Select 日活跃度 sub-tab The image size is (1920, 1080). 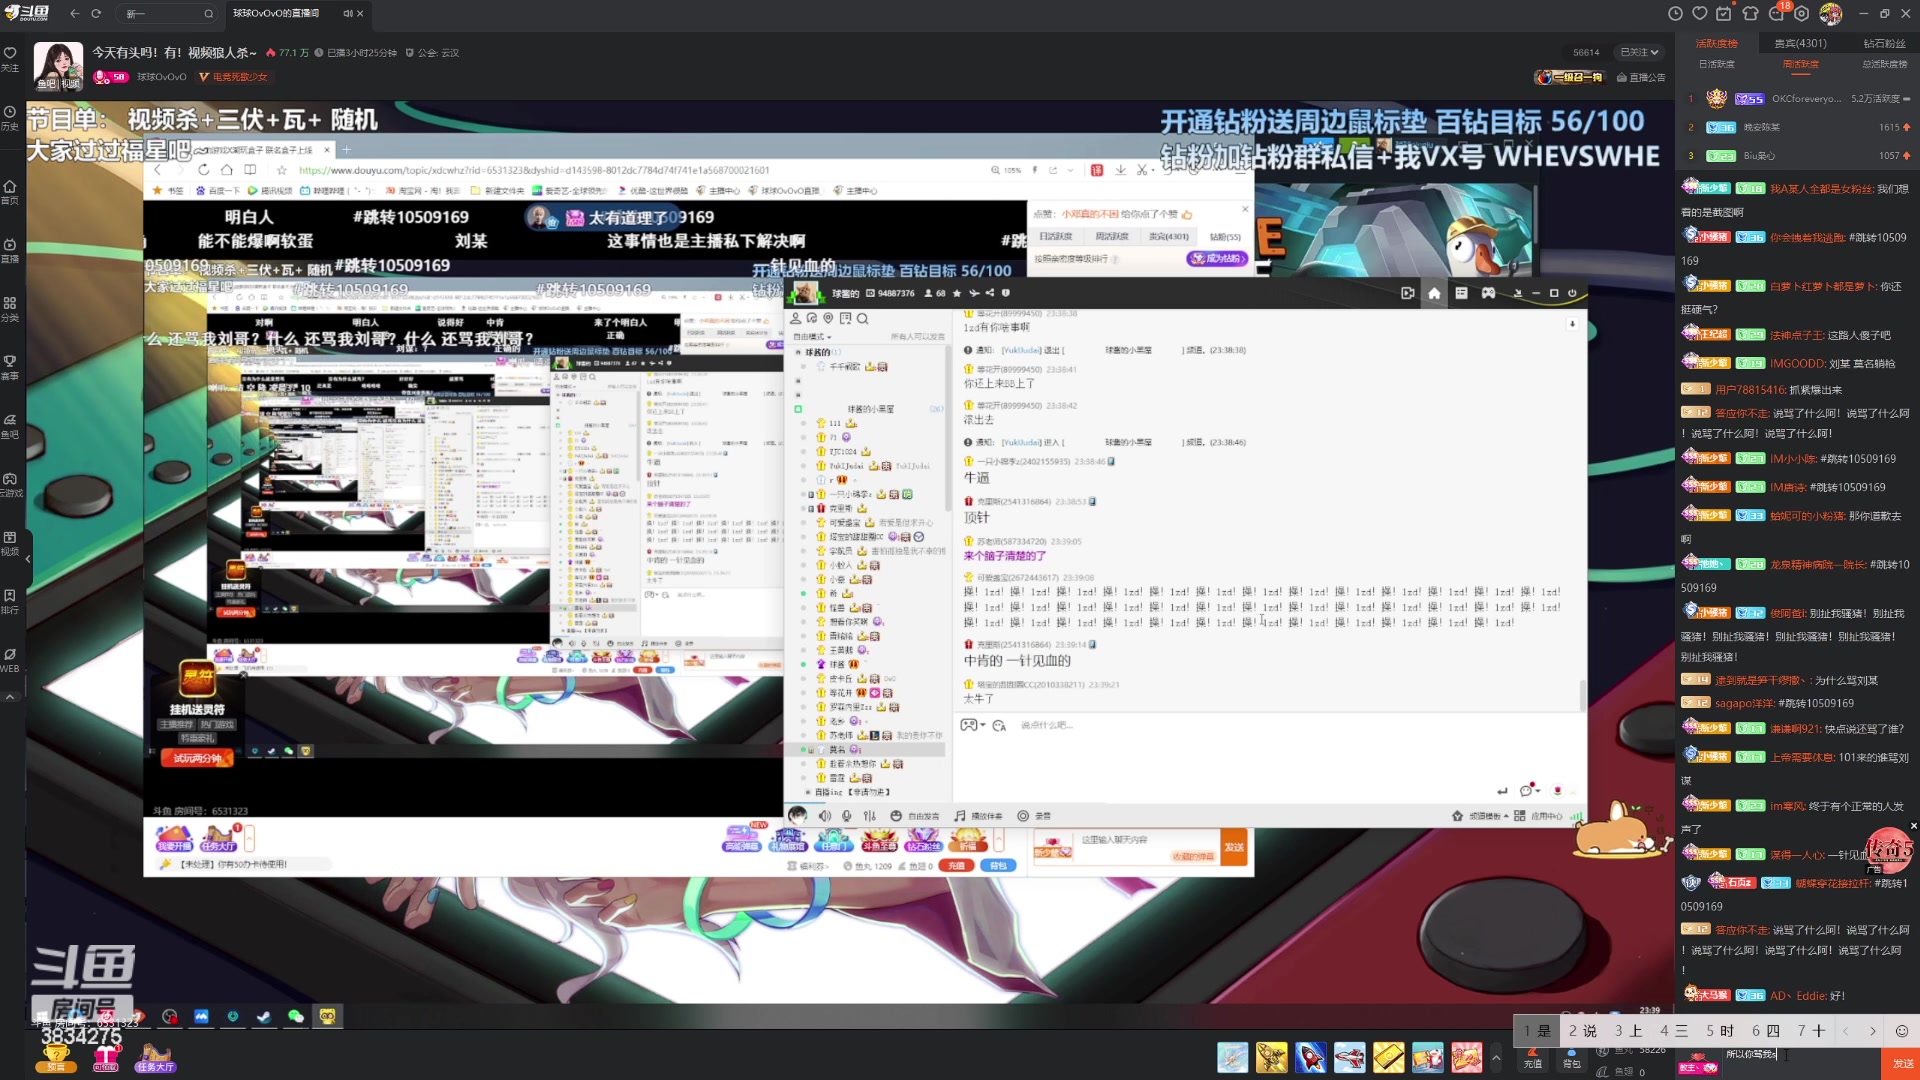(x=1717, y=64)
